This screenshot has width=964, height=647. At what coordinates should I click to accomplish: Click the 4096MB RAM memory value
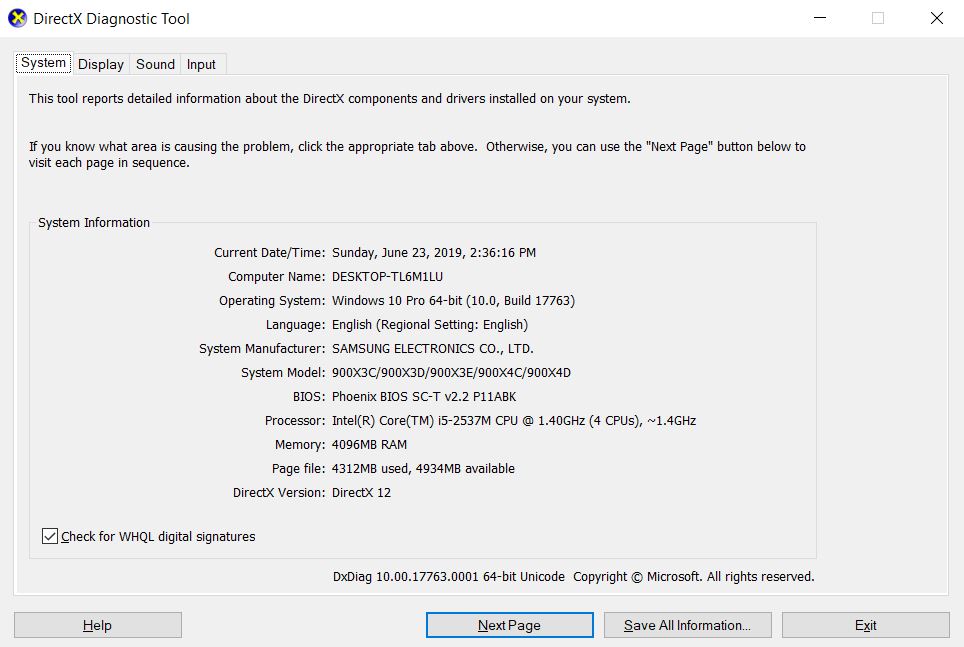[369, 445]
